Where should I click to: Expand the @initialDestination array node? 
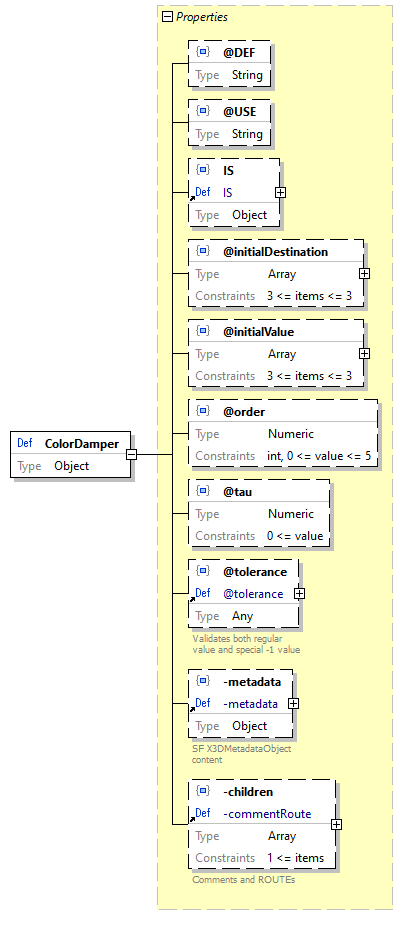point(364,273)
